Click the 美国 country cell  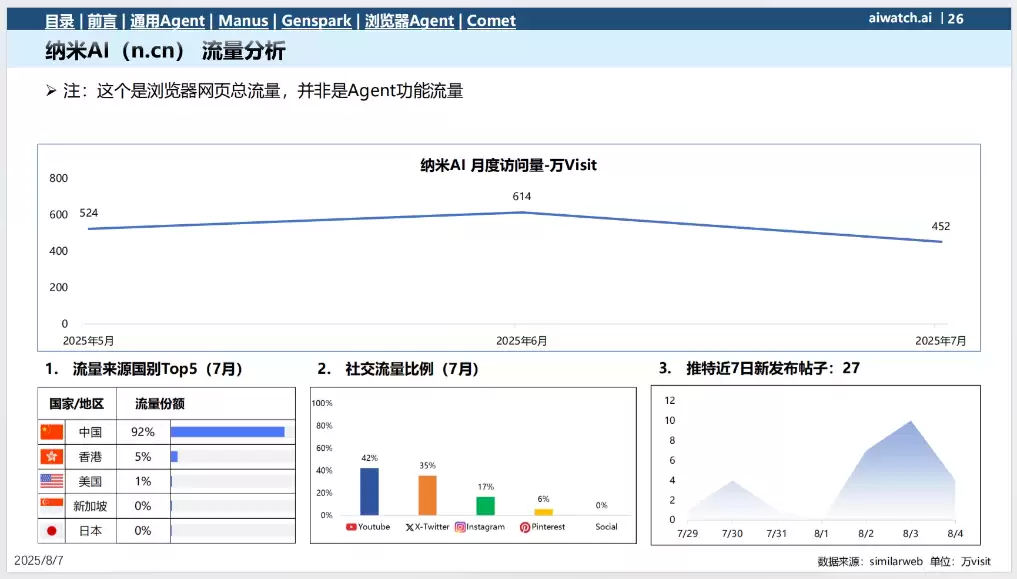[x=90, y=481]
